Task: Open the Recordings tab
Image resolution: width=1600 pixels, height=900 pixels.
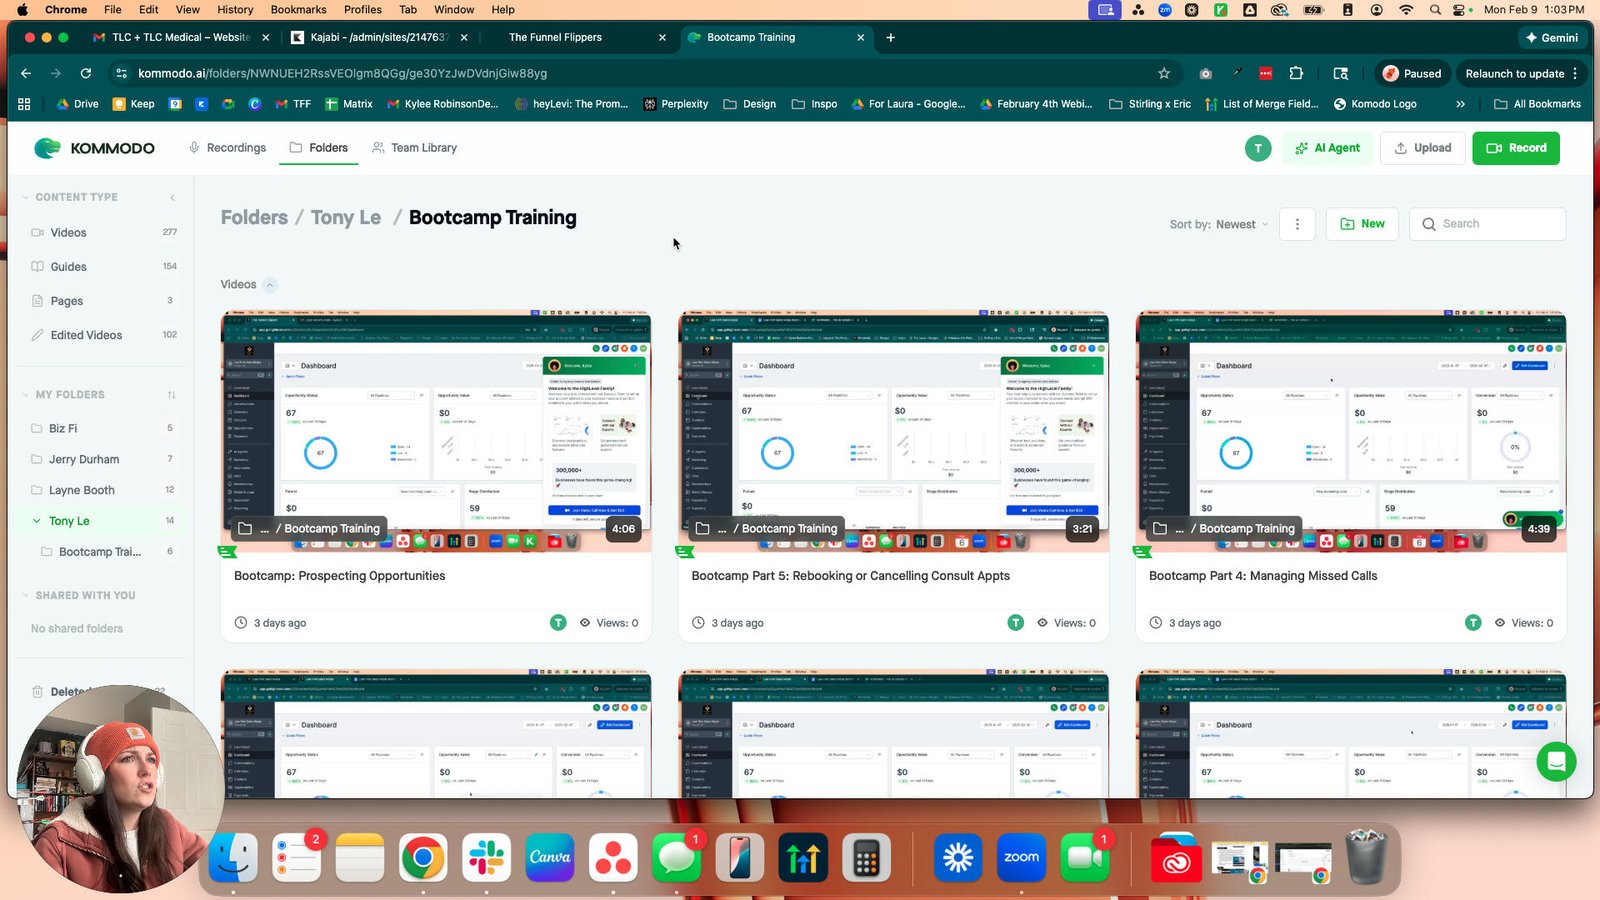Action: click(227, 148)
